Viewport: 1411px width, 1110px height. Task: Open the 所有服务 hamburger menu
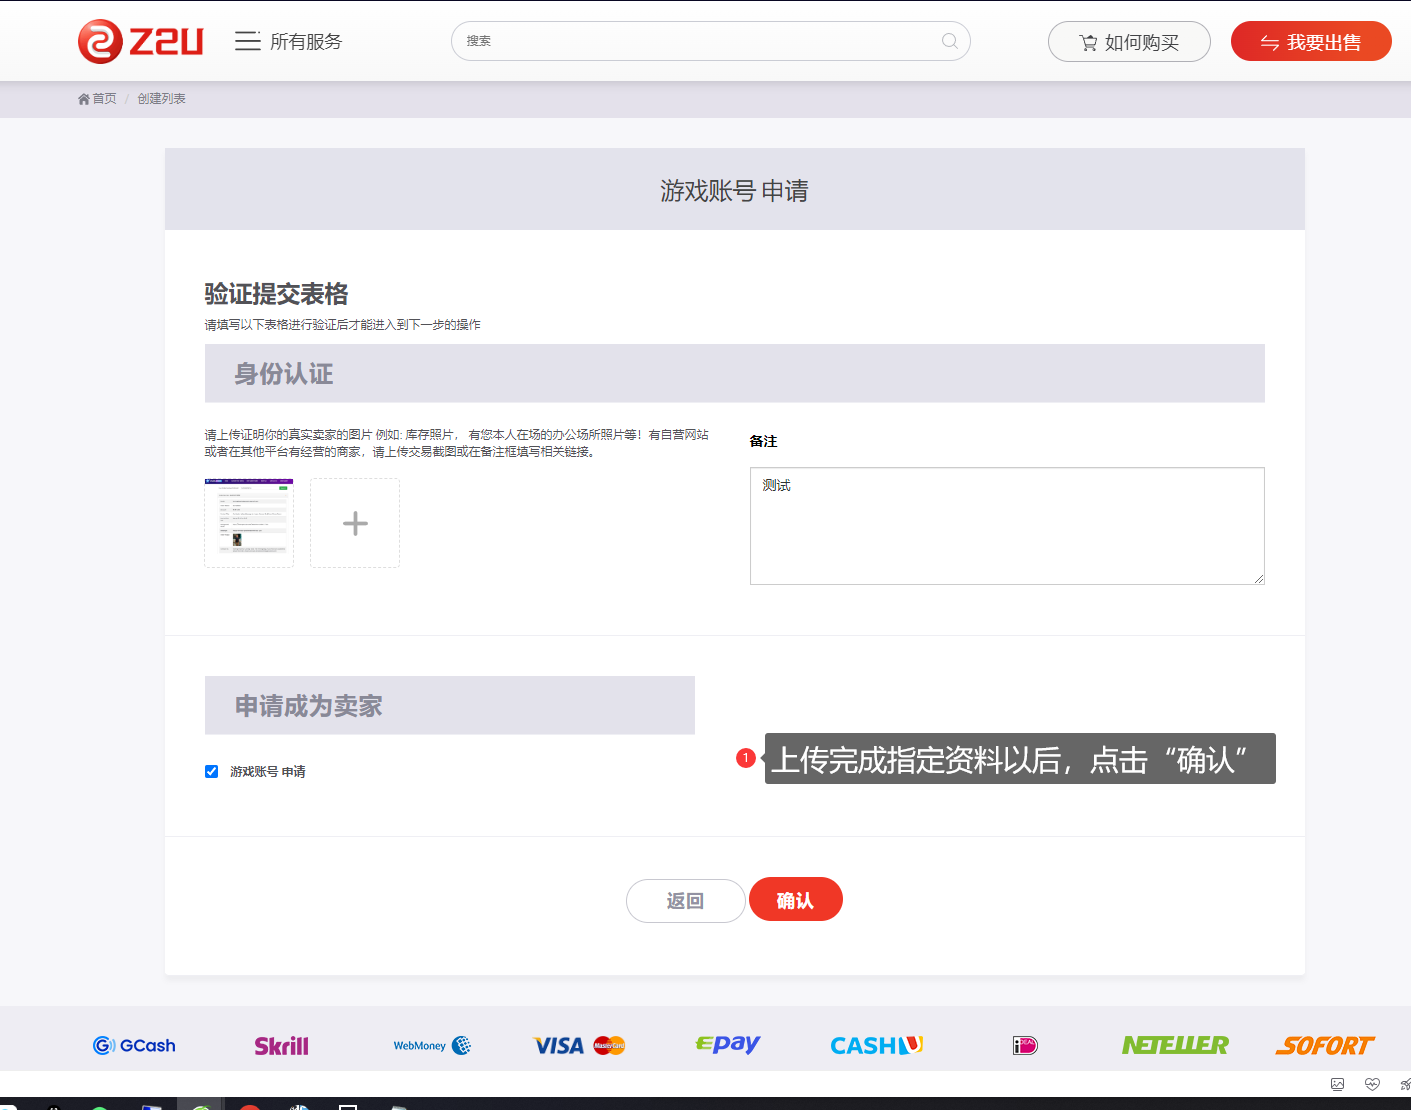(x=247, y=41)
